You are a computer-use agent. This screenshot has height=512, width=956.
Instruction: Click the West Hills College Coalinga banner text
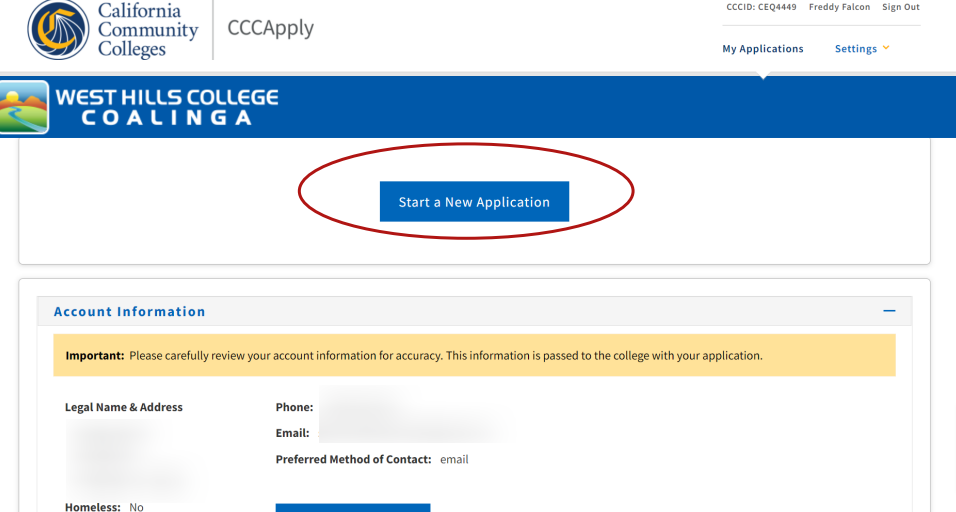tap(166, 107)
